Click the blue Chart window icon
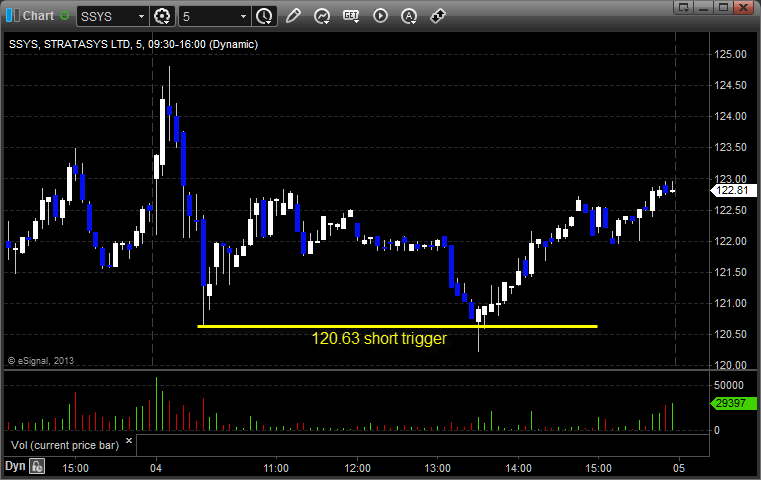This screenshot has width=761, height=480. click(13, 16)
